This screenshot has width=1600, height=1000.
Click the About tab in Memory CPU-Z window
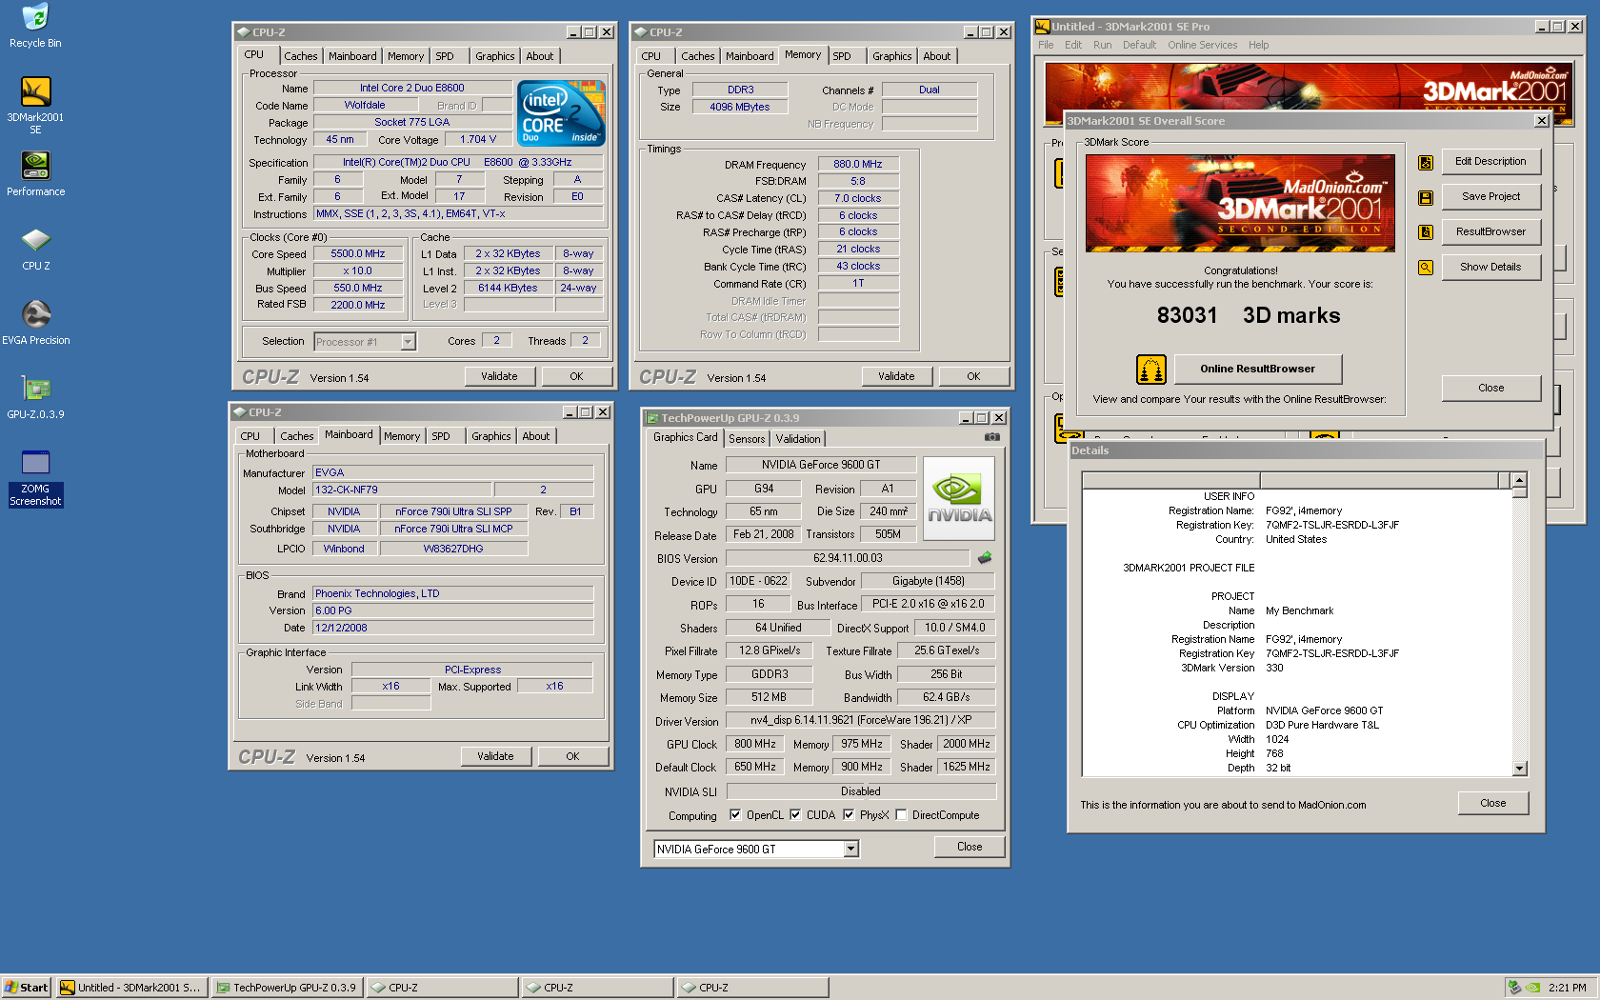tap(937, 56)
